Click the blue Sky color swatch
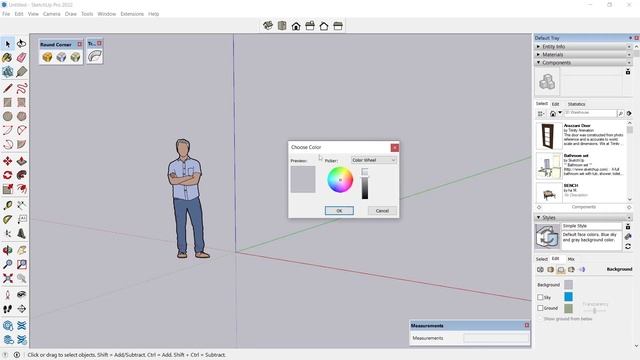Viewport: 640px width, 360px height. (568, 297)
